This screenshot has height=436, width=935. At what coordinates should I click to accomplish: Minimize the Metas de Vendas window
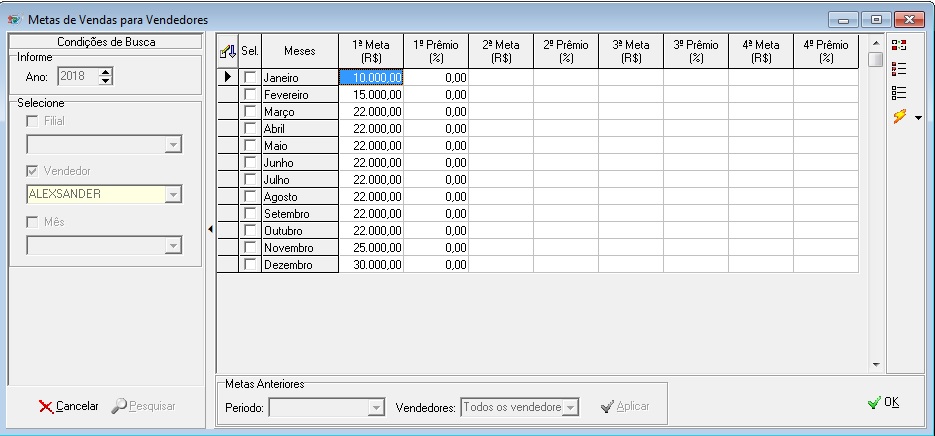[x=843, y=20]
